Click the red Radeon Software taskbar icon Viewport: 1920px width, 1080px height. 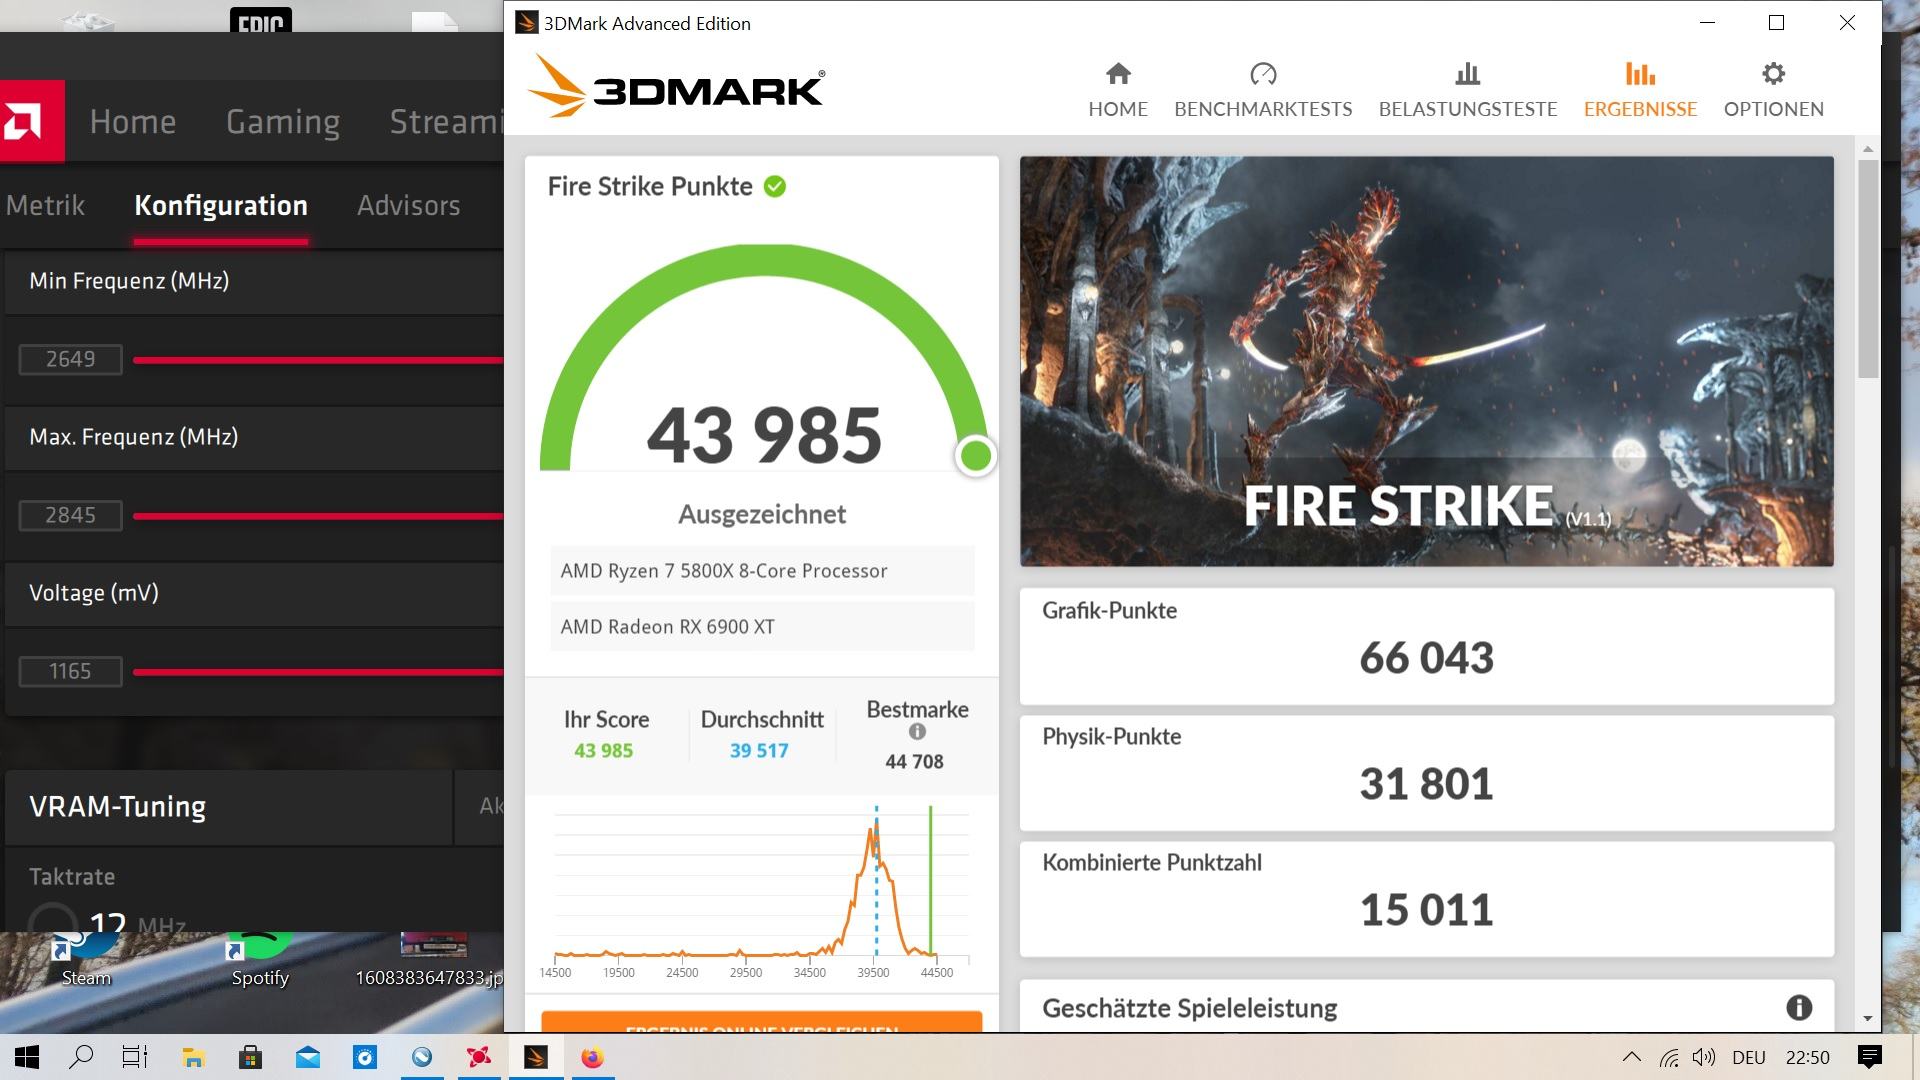[479, 1057]
